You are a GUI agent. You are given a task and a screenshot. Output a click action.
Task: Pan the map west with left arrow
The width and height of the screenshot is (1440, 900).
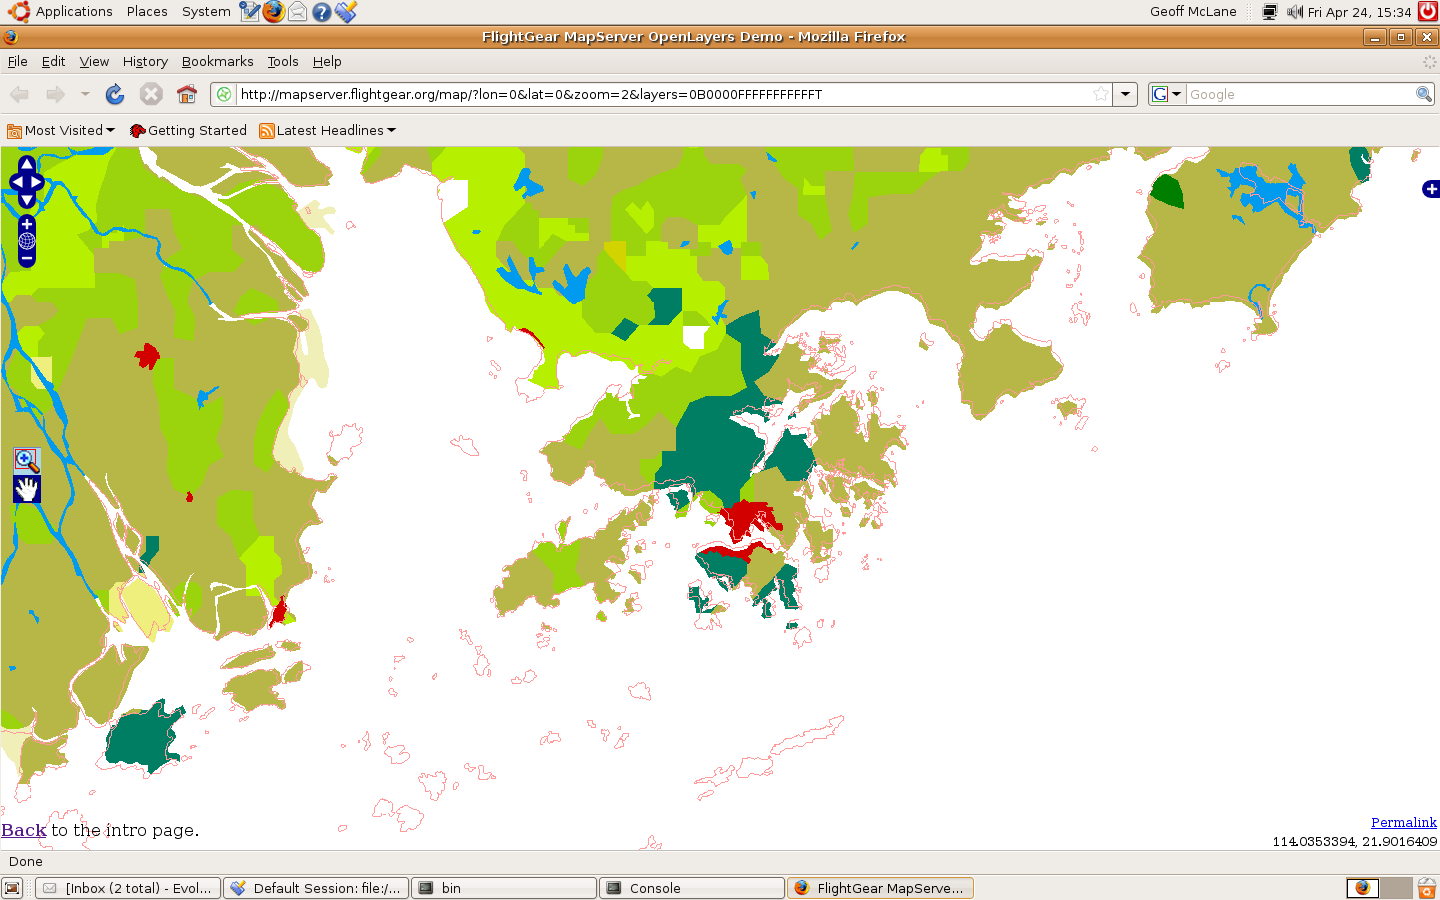[x=16, y=182]
